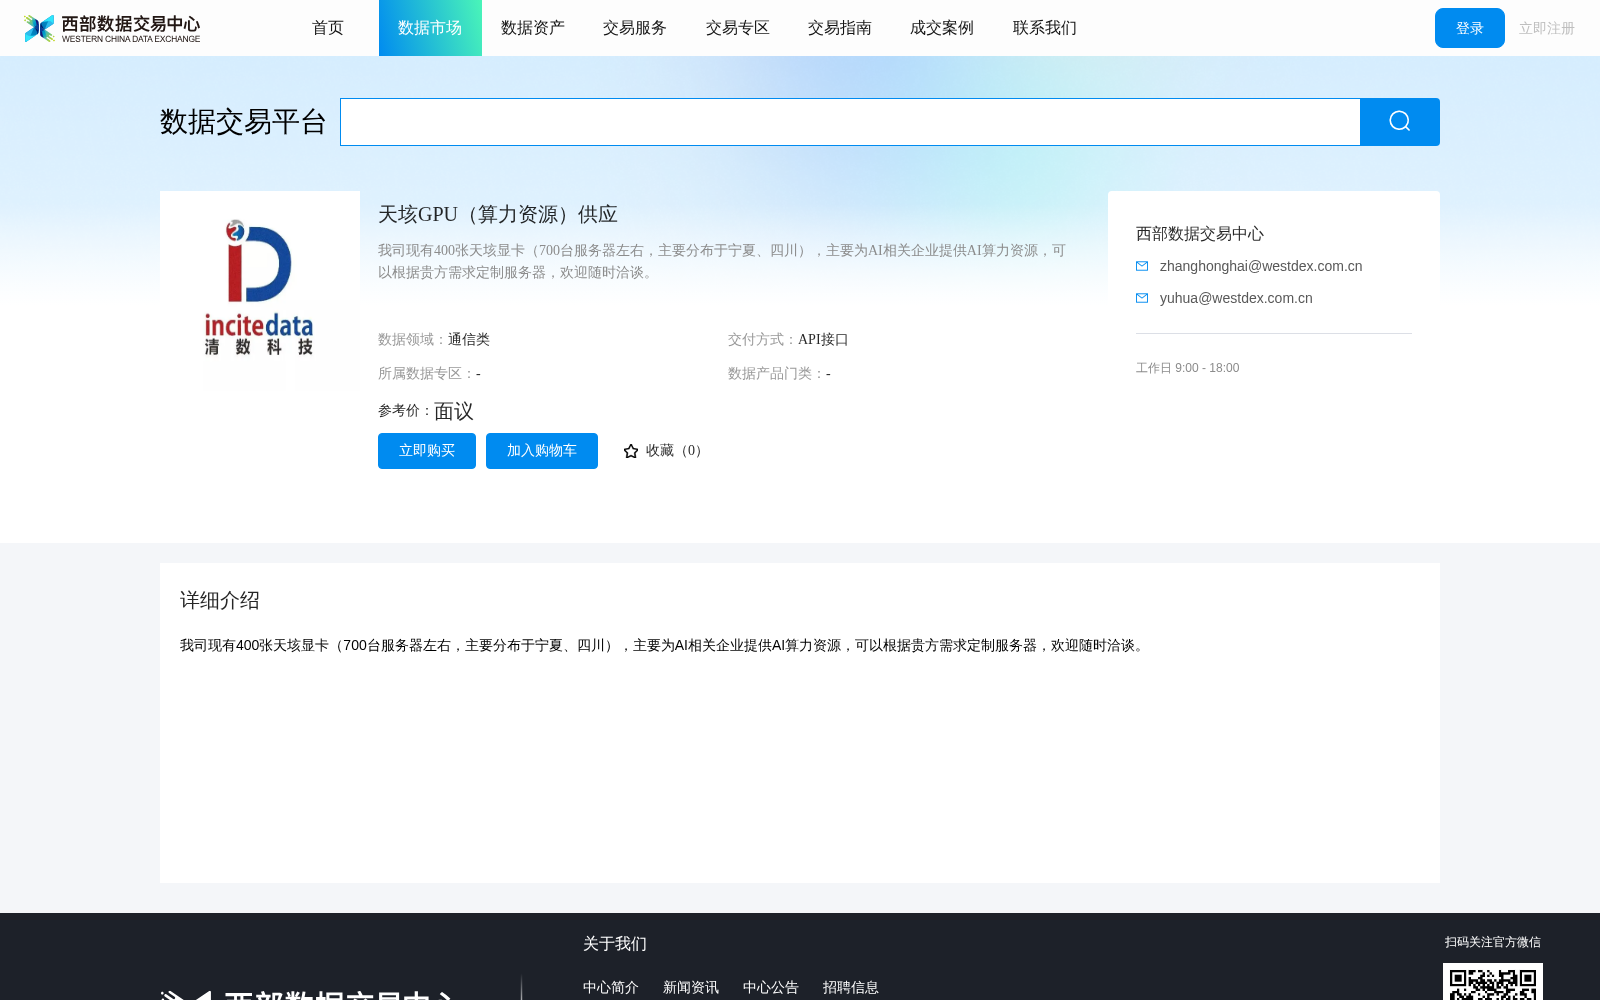Click the 加入购物车 add to cart button
This screenshot has height=1000, width=1600.
(542, 451)
